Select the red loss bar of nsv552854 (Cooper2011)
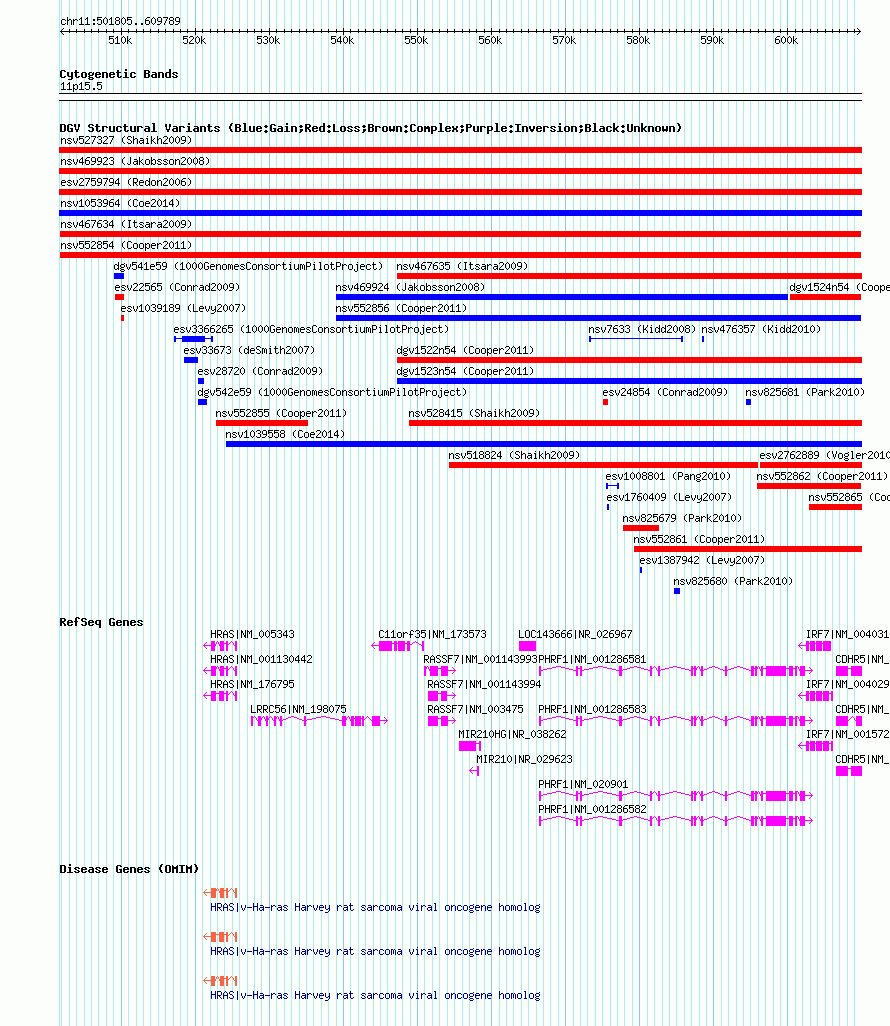The image size is (890, 1026). 460,255
